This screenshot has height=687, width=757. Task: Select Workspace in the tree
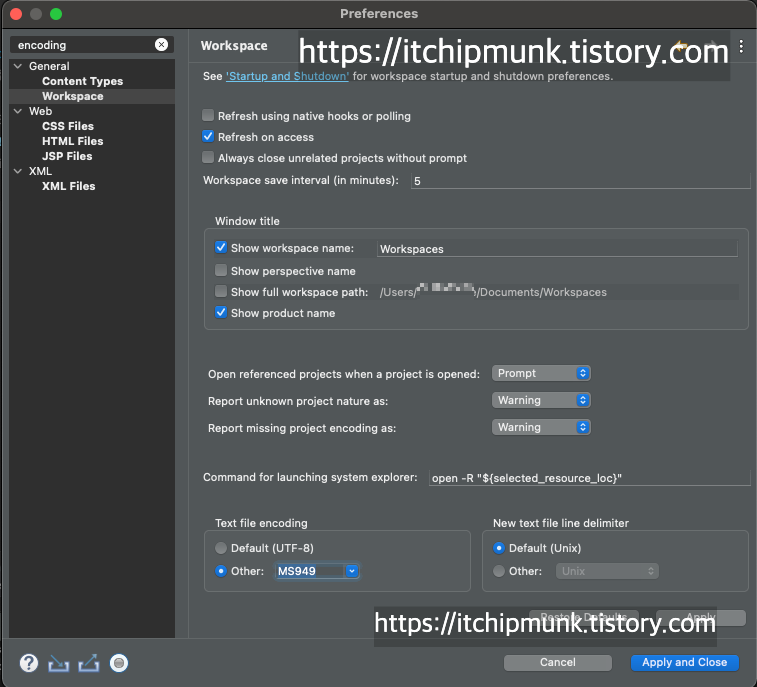click(73, 96)
